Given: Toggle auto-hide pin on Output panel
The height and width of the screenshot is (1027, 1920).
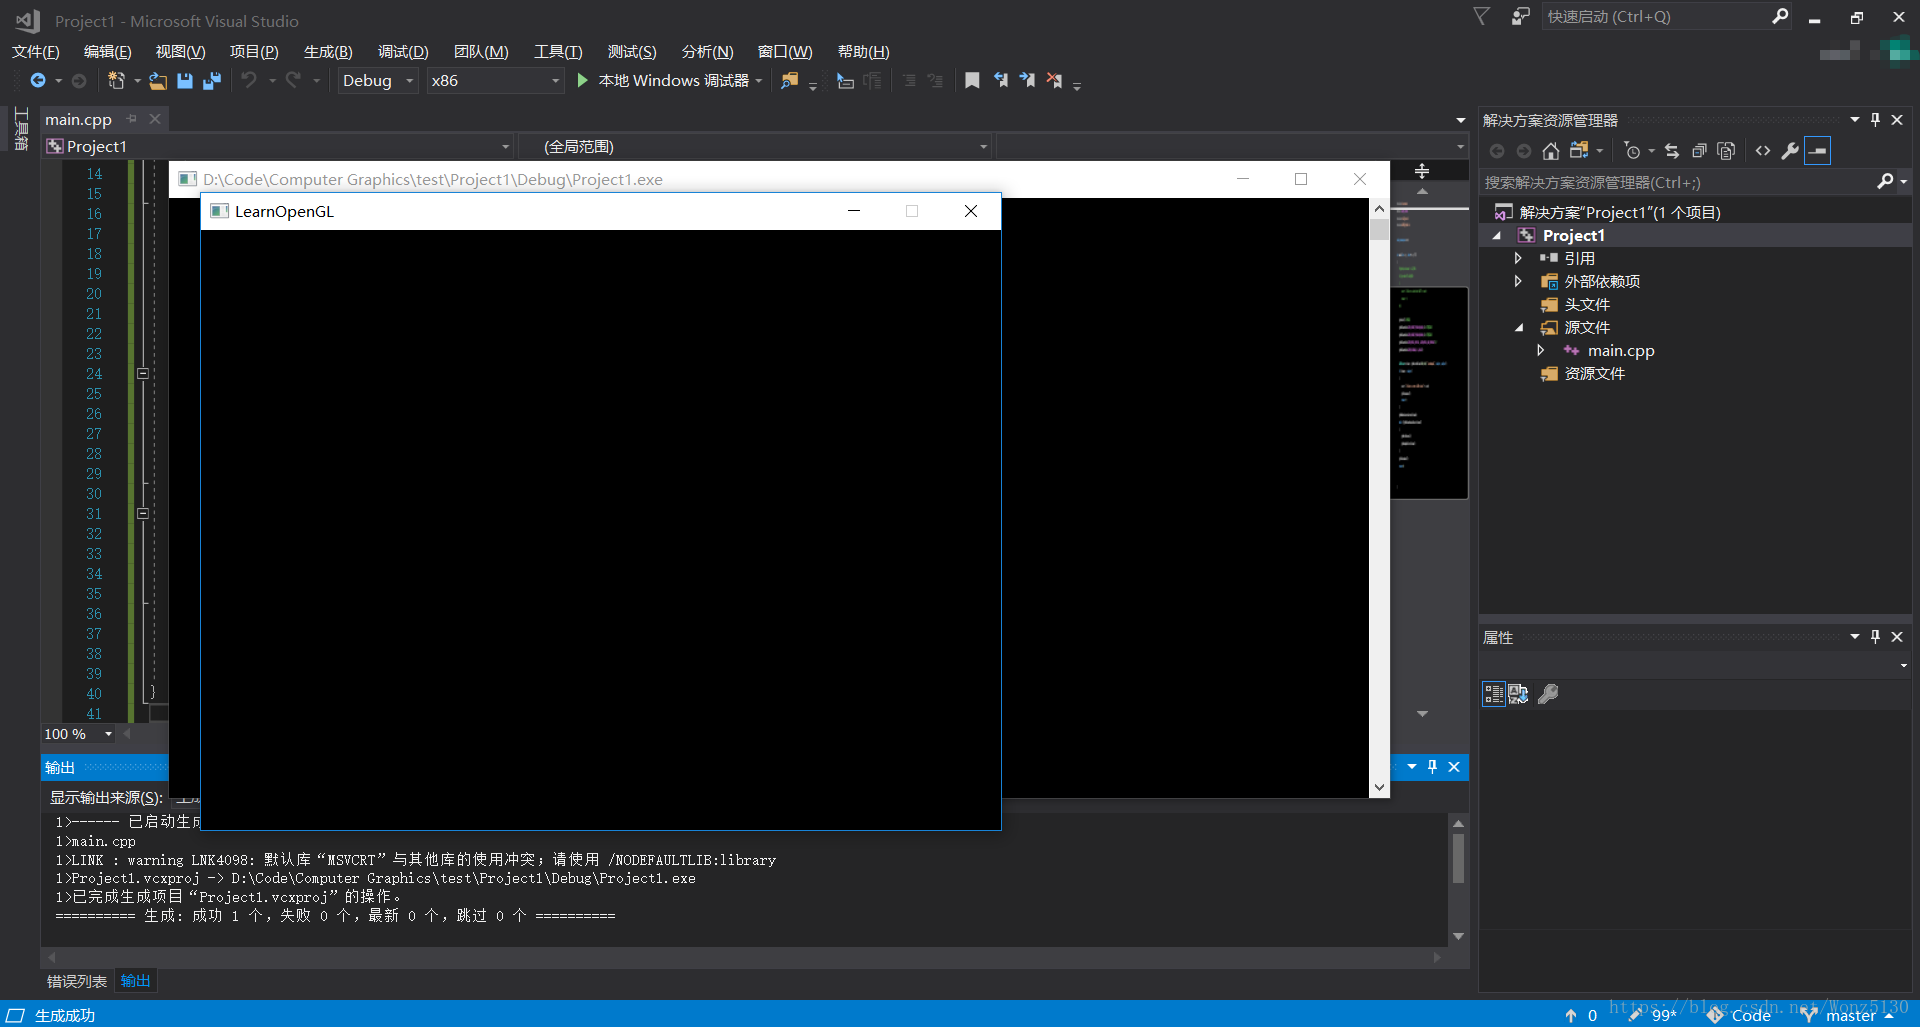Looking at the screenshot, I should click(1432, 767).
